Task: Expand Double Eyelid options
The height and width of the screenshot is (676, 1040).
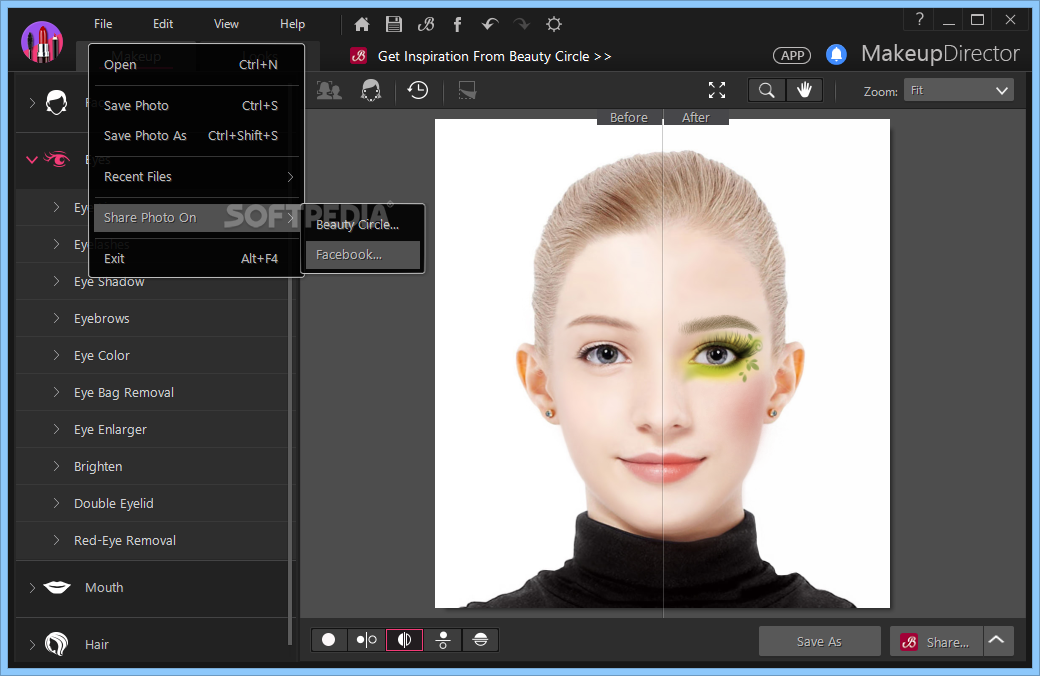Action: coord(56,504)
